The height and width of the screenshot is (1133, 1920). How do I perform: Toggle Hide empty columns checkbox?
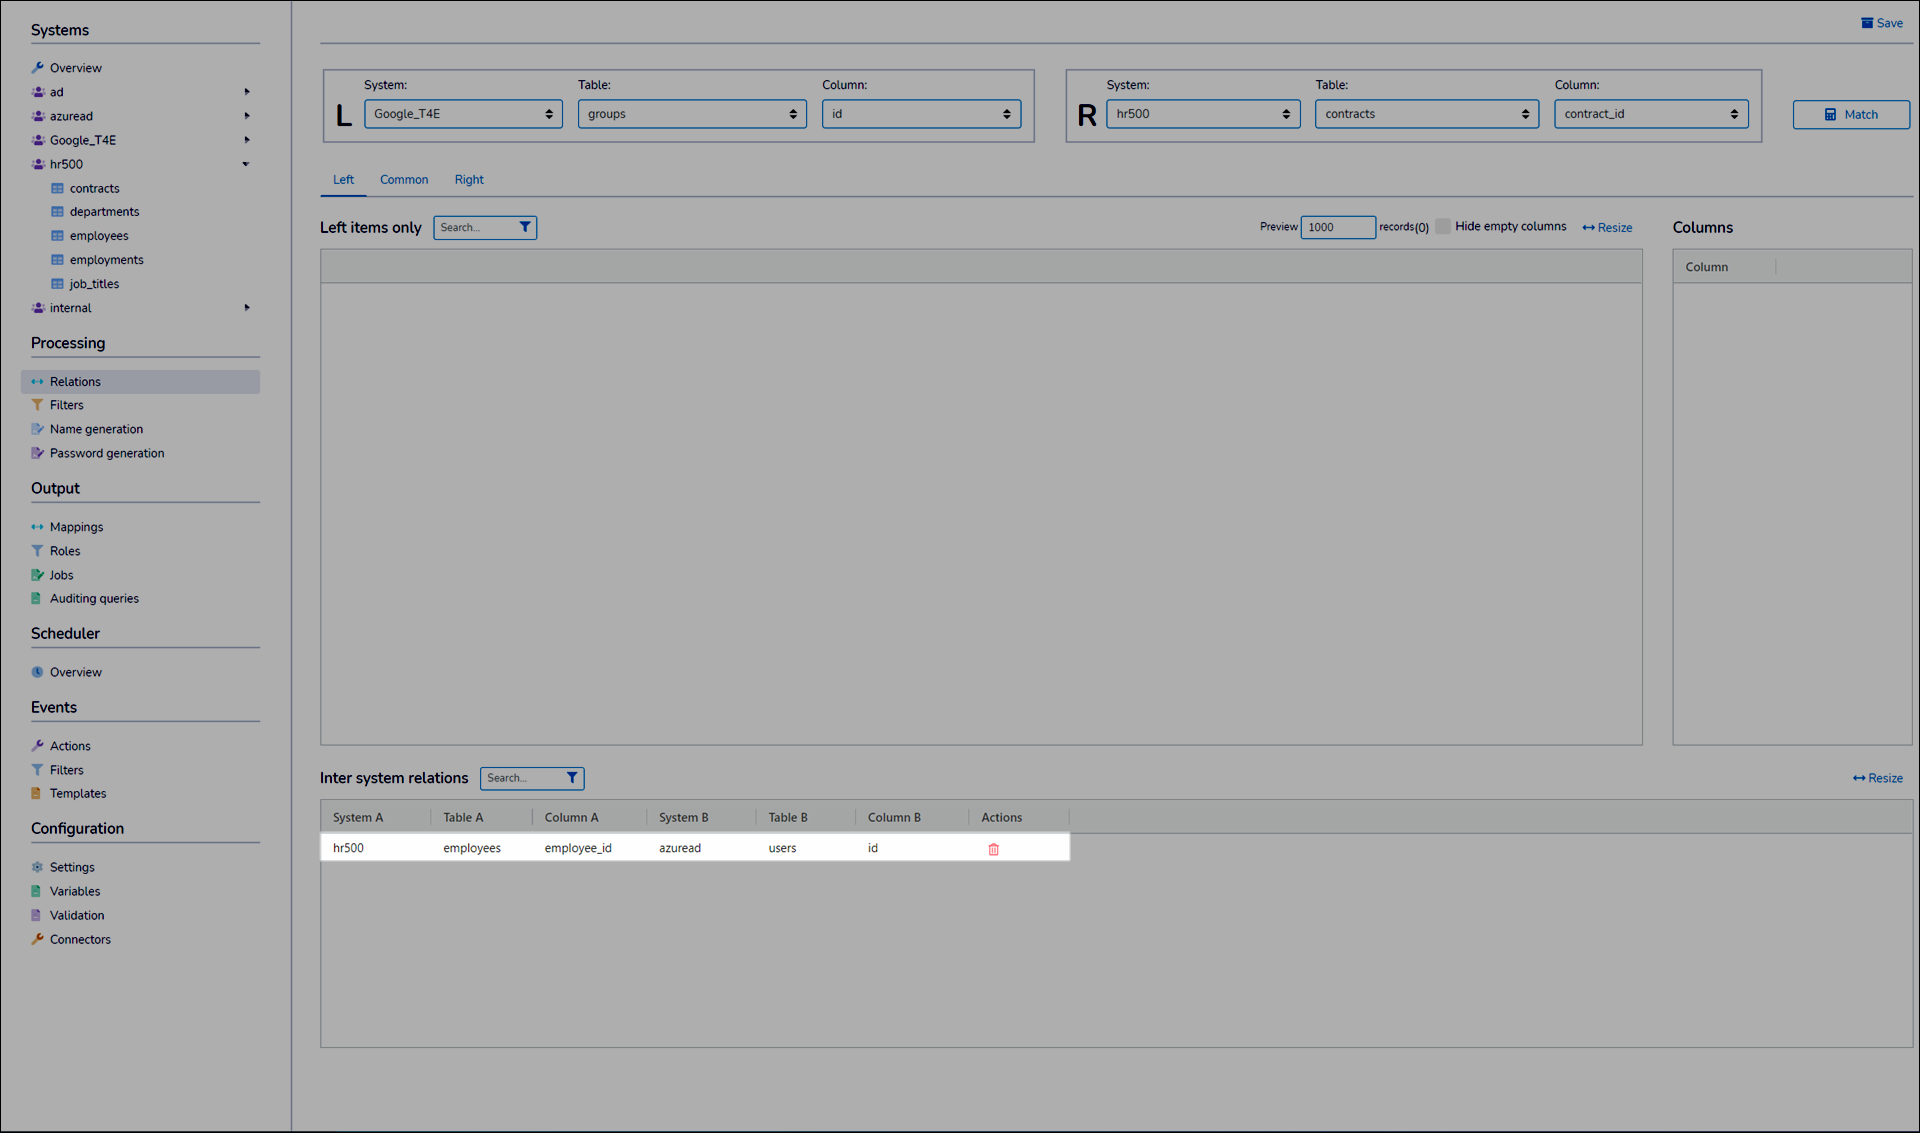(x=1443, y=226)
